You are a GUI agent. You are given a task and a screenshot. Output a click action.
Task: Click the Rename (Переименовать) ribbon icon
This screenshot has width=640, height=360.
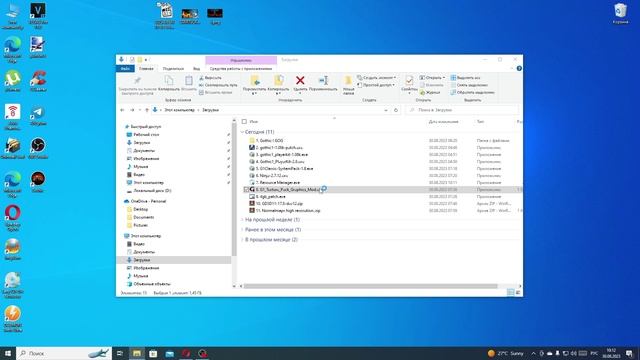(323, 80)
